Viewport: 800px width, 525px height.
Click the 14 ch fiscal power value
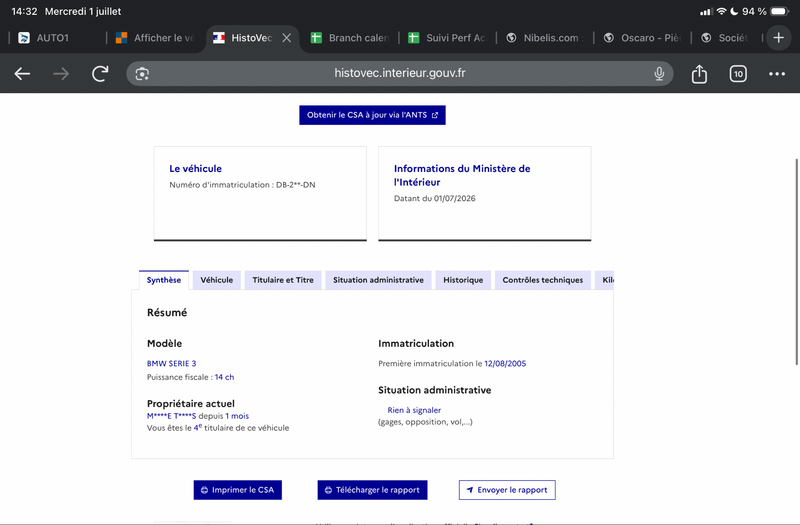(x=224, y=377)
